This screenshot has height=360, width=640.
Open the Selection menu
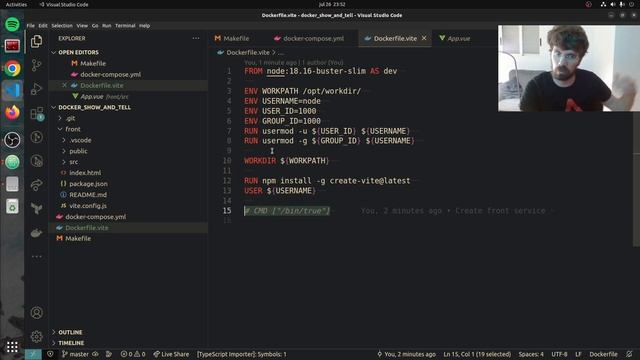[x=62, y=25]
